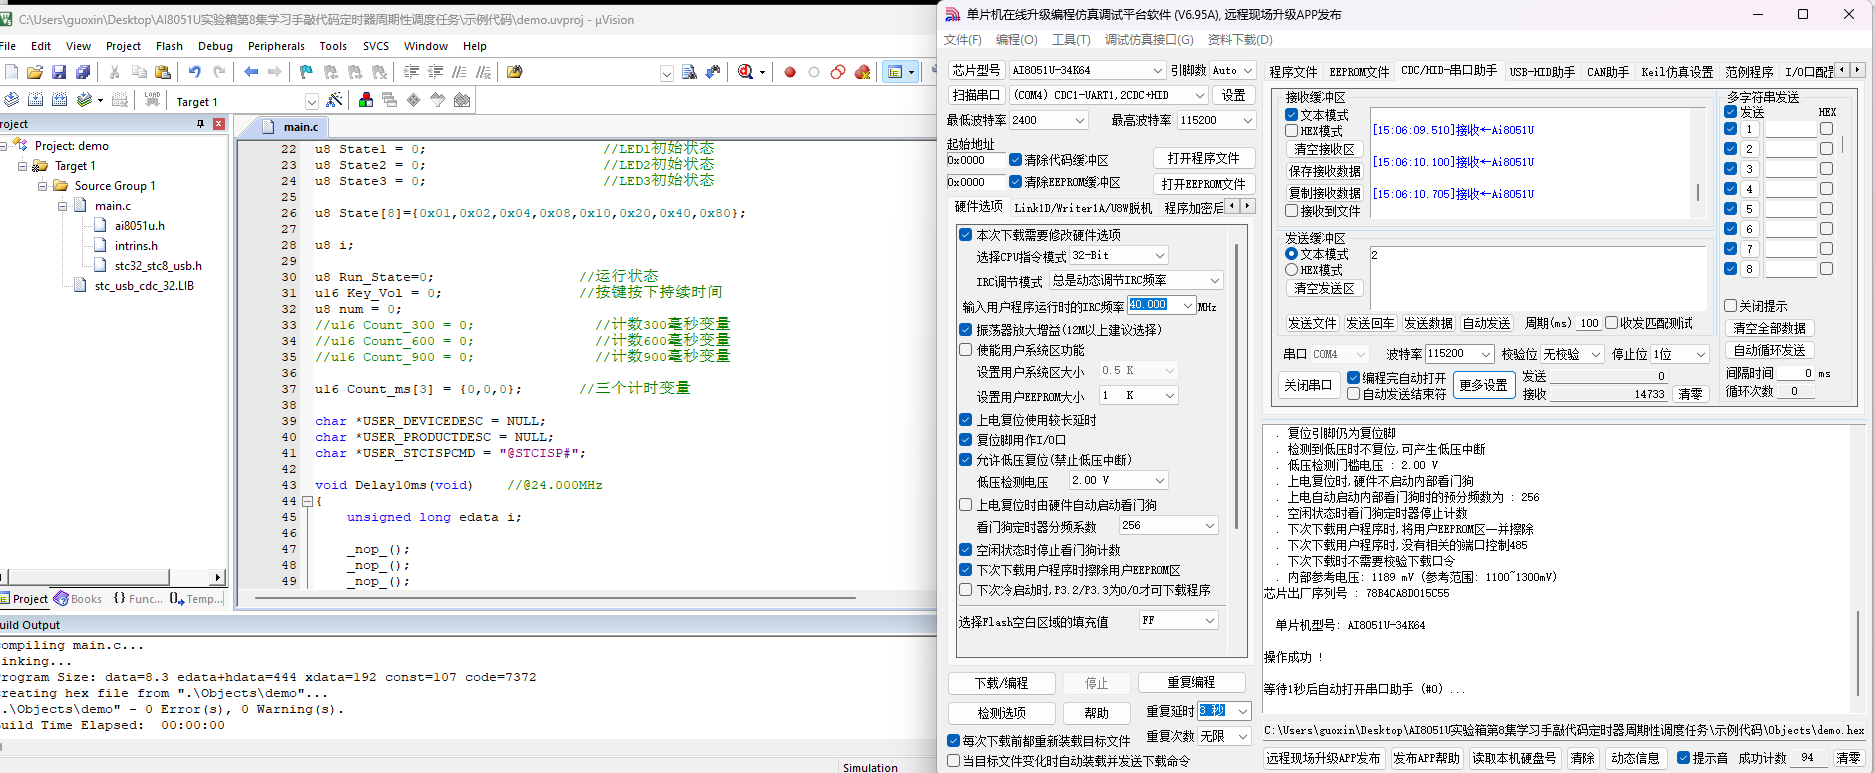This screenshot has width=1875, height=773.
Task: Open the 芯片型号 AI8051U-34K64 dropdown
Action: (1087, 70)
